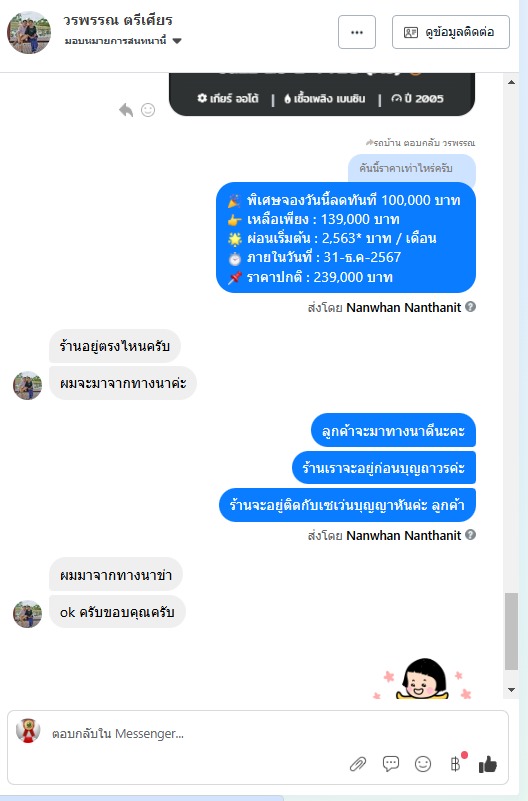Click the girl sticker at chat bottom
This screenshot has height=801, width=528.
pos(423,678)
